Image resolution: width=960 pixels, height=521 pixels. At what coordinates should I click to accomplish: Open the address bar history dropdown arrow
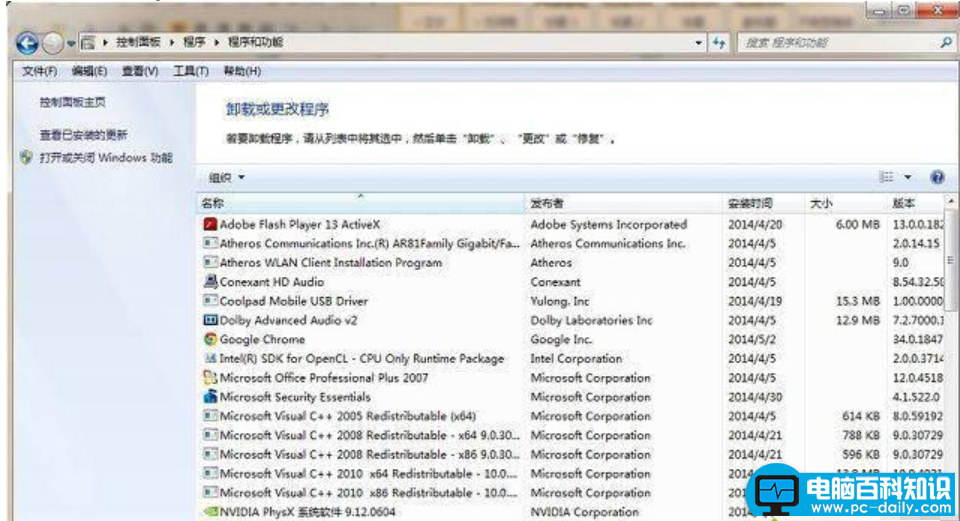[x=698, y=43]
